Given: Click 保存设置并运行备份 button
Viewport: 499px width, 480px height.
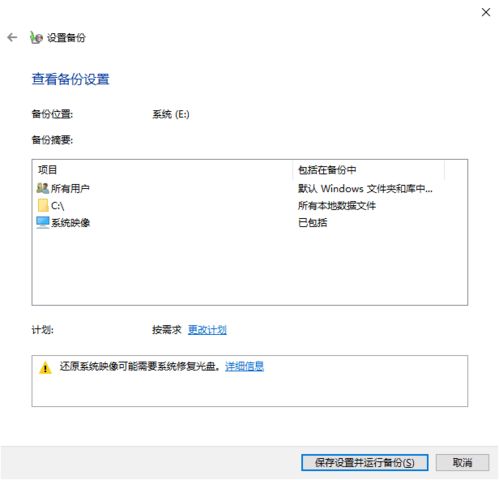Looking at the screenshot, I should pos(365,463).
